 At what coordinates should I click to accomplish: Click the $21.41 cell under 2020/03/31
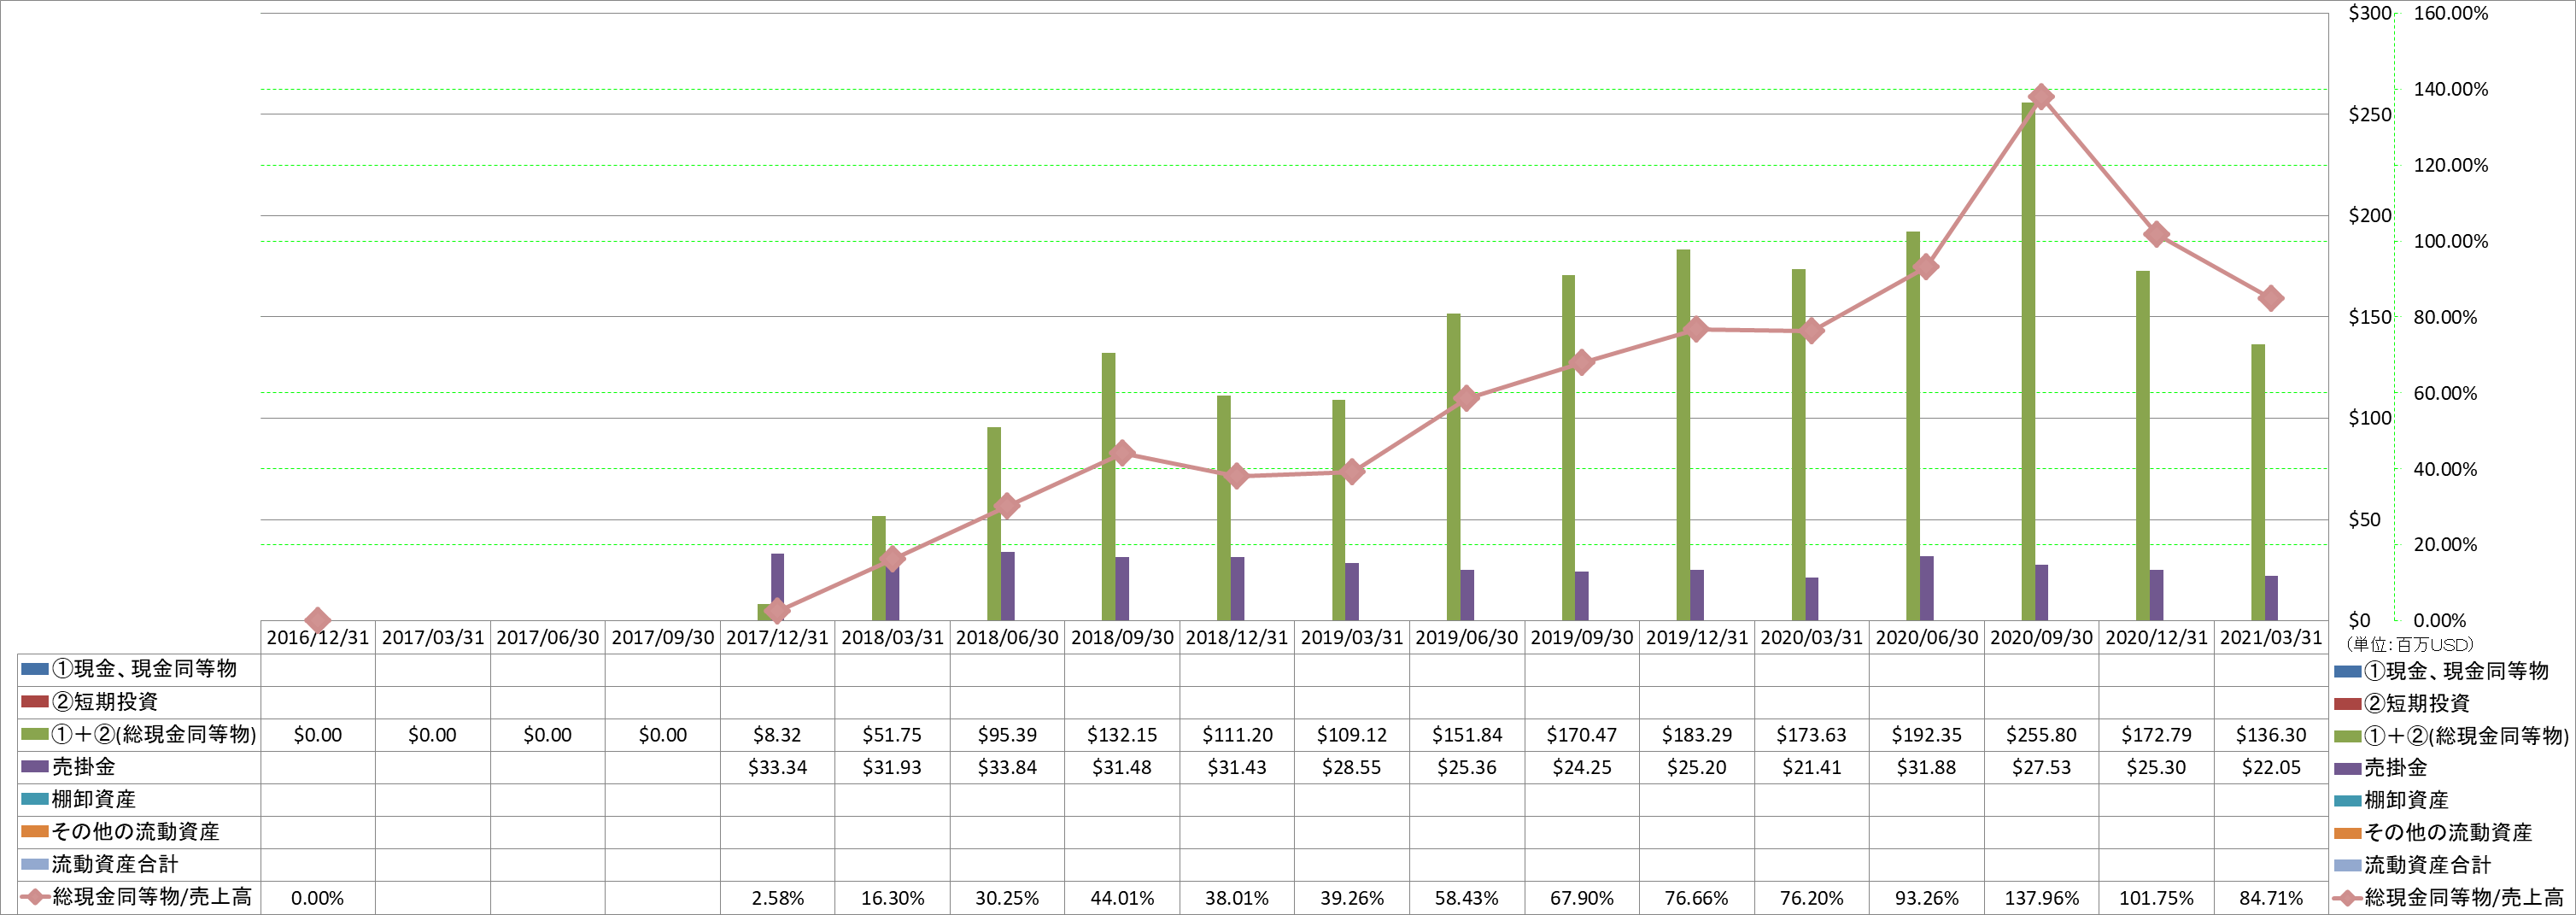1811,767
